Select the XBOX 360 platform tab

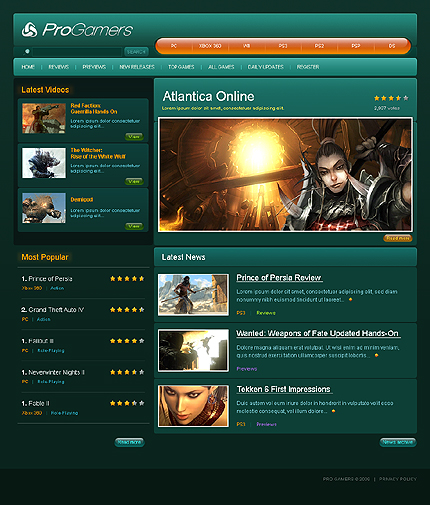coord(210,46)
